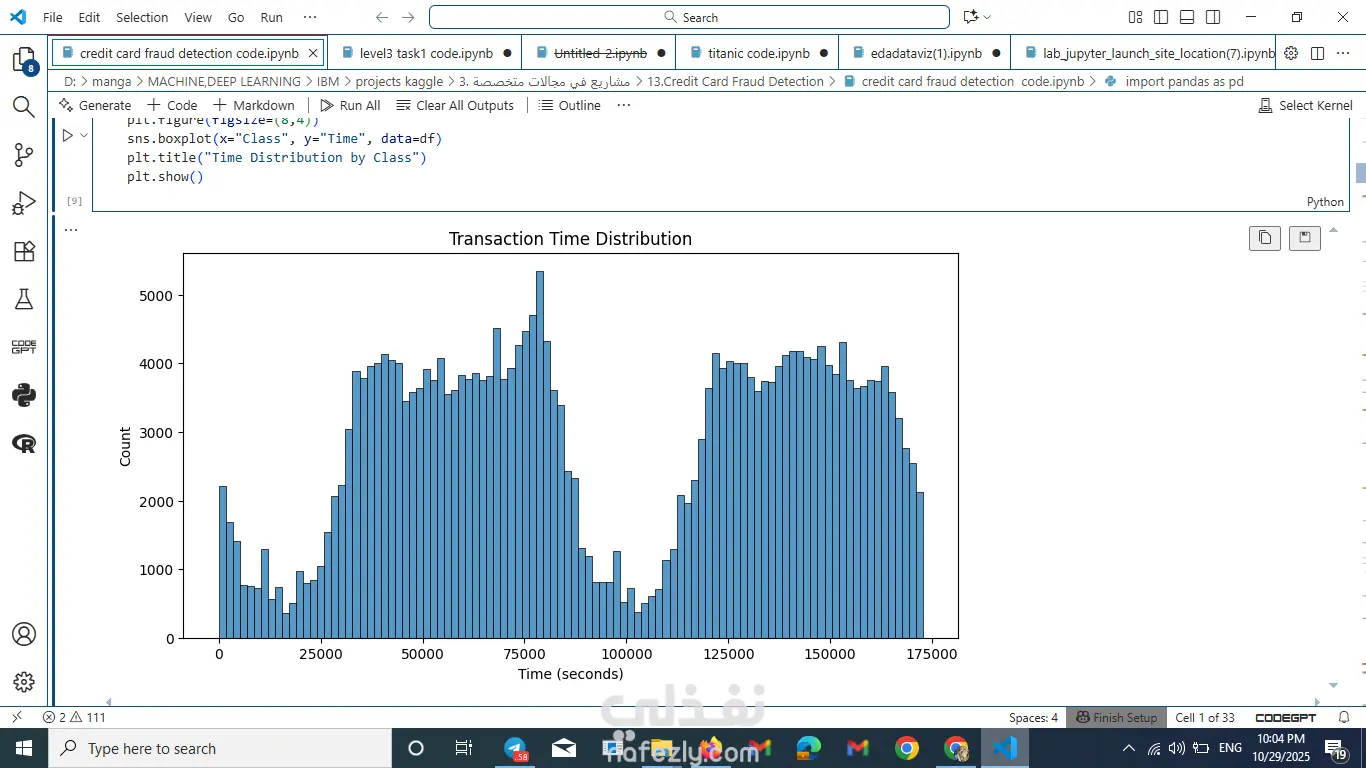Open the Run and Debug view
This screenshot has height=768, width=1366.
click(x=24, y=203)
